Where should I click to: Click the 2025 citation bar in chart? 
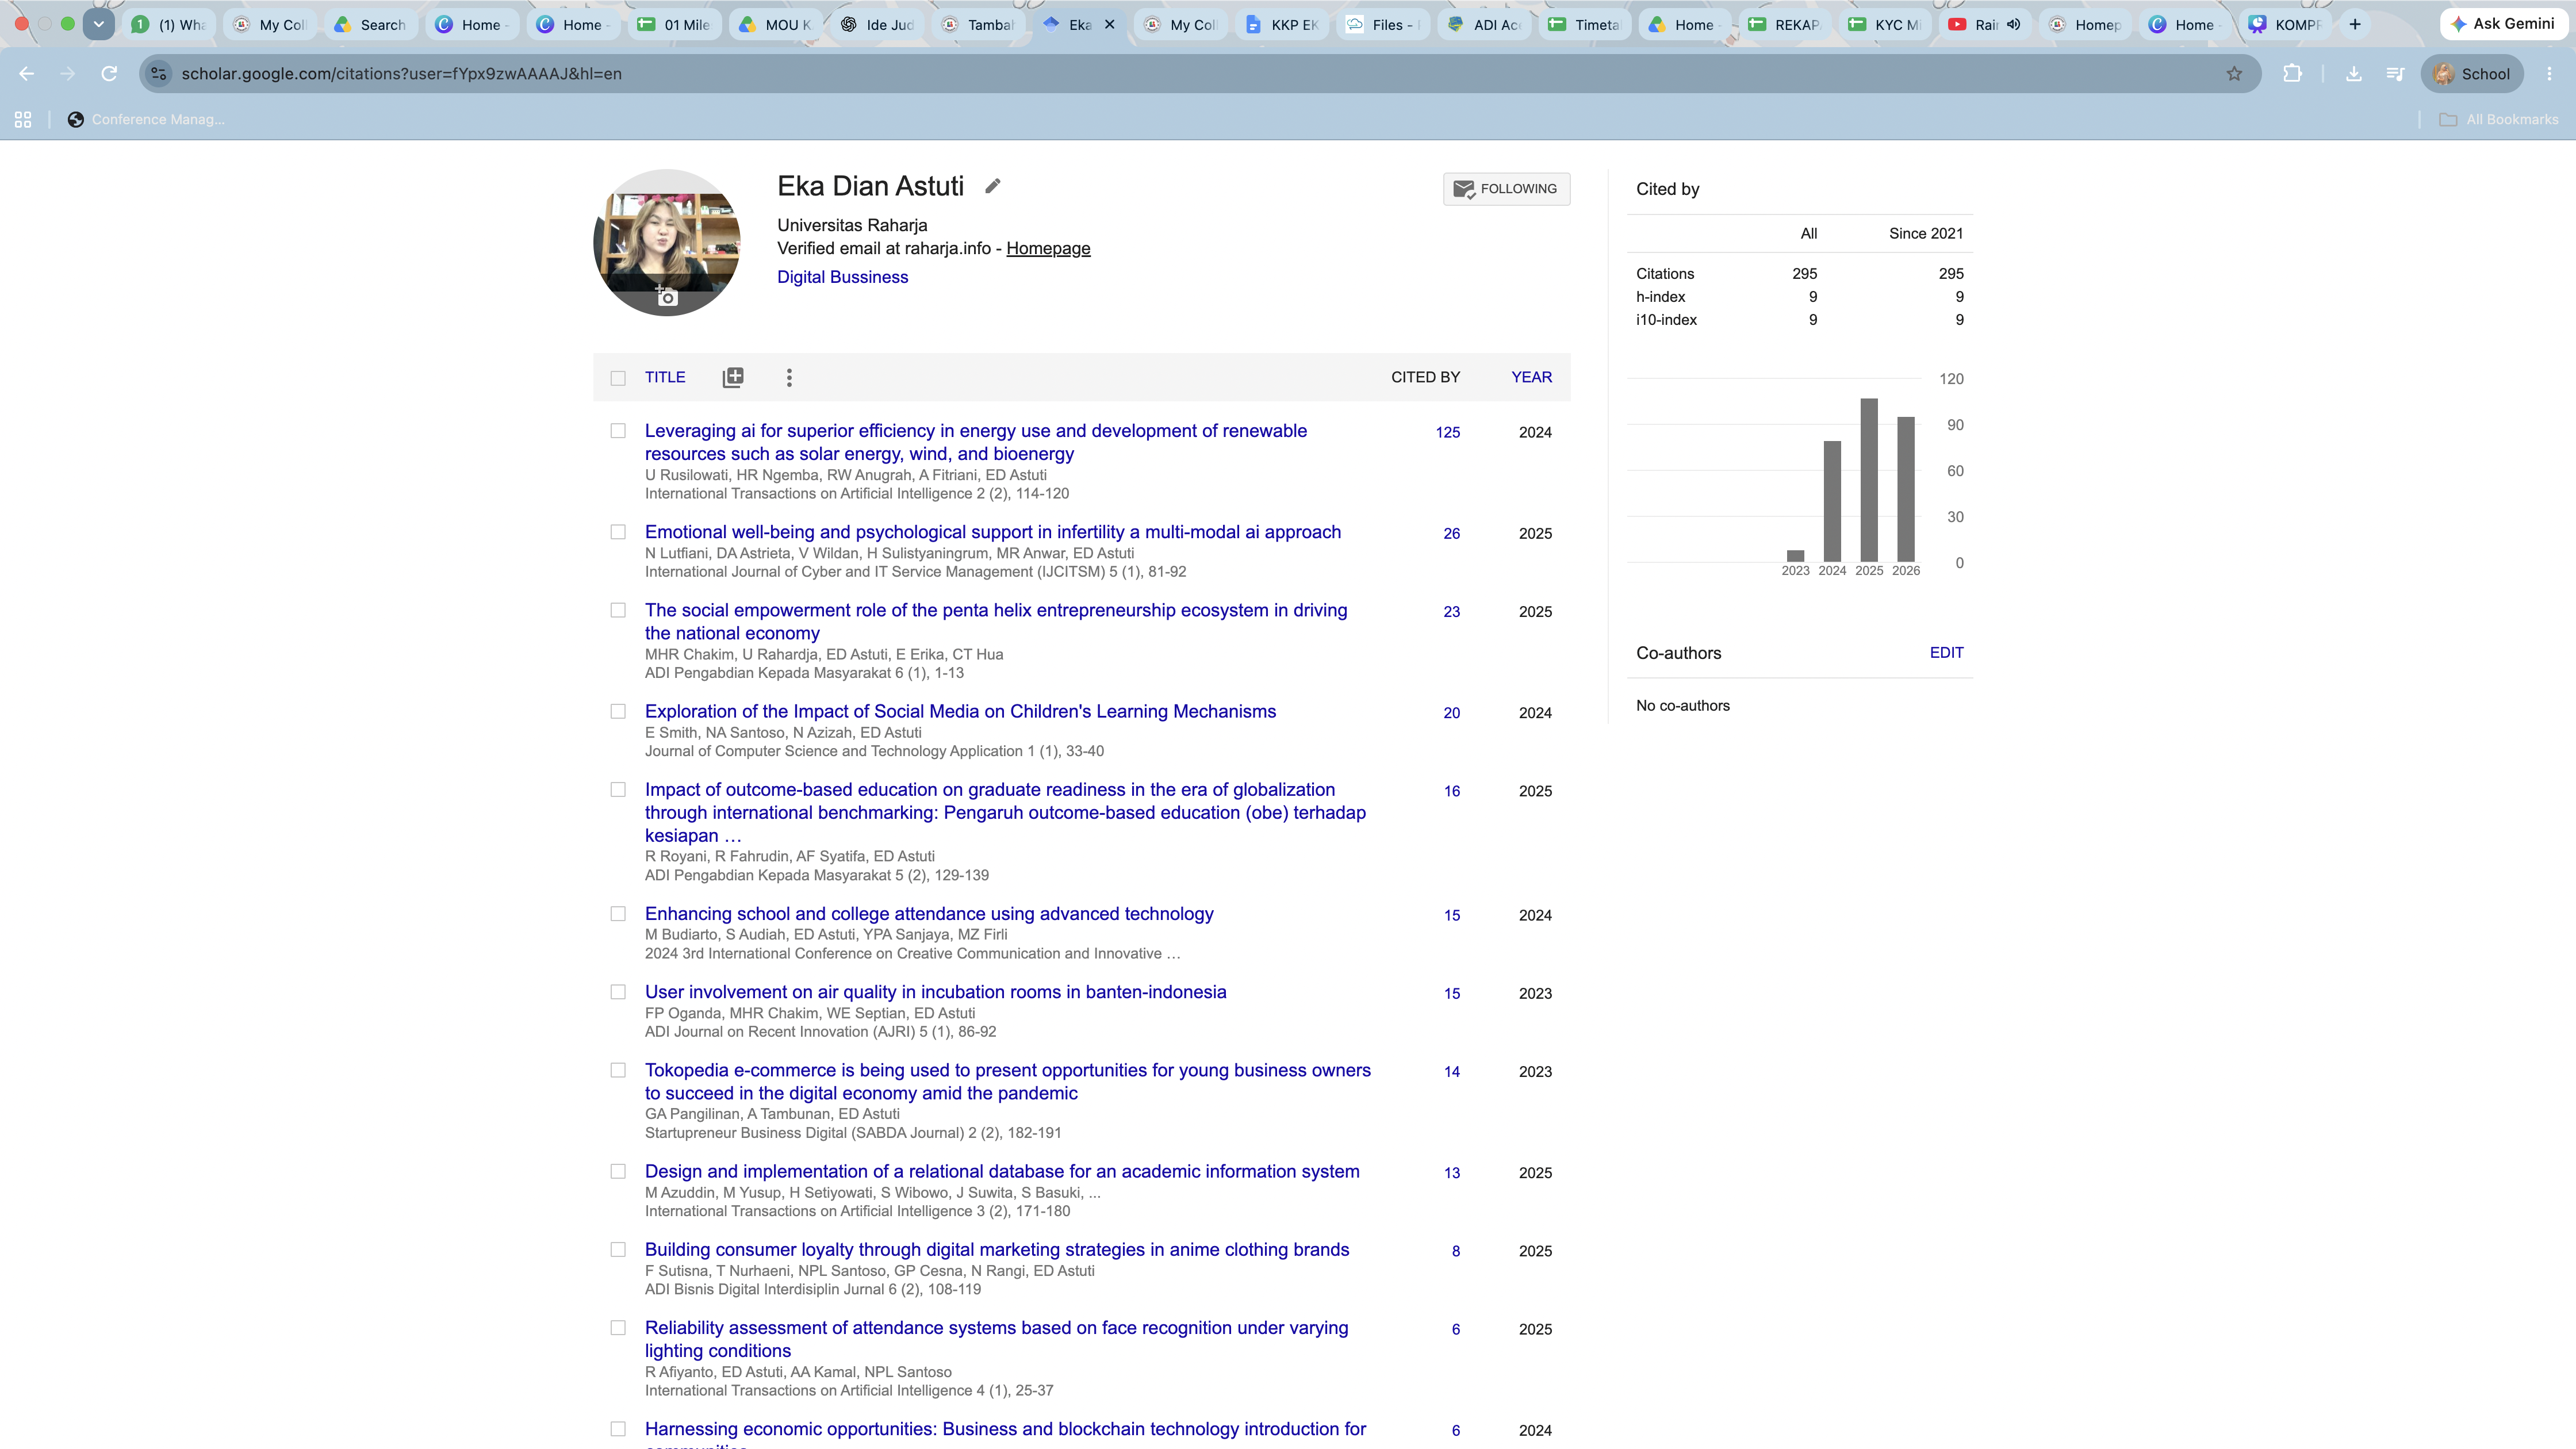point(1868,480)
